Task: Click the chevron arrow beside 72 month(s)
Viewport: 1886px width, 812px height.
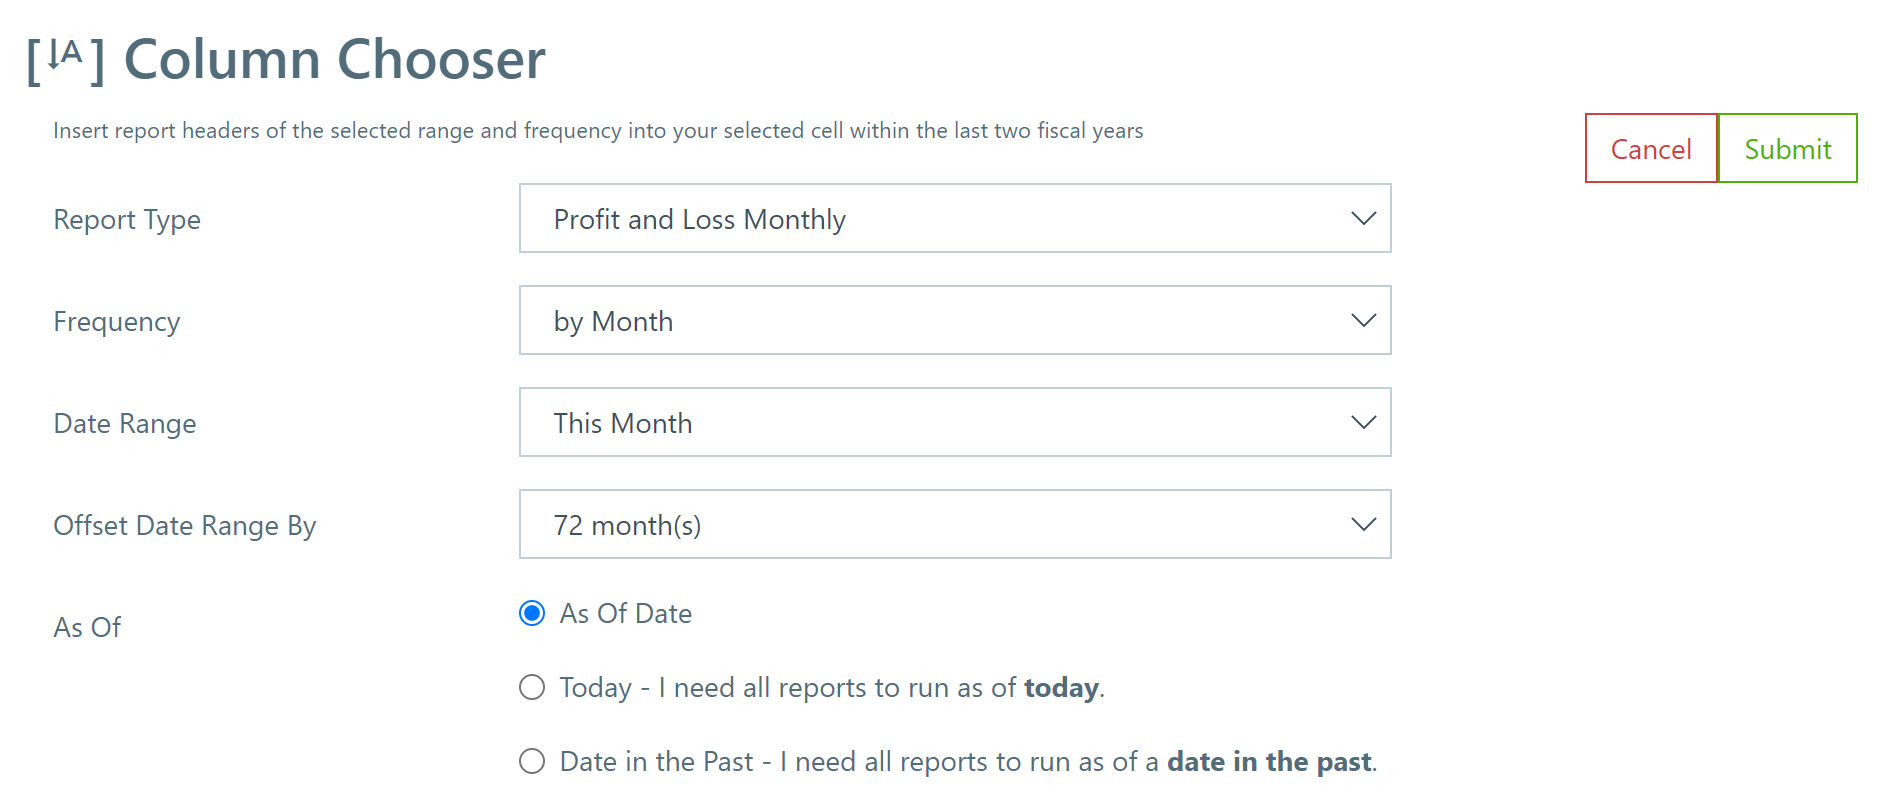Action: pos(1363,524)
